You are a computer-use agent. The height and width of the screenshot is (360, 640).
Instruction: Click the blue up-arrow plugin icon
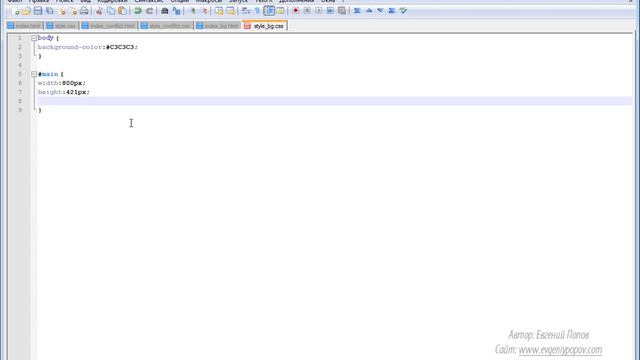[369, 11]
